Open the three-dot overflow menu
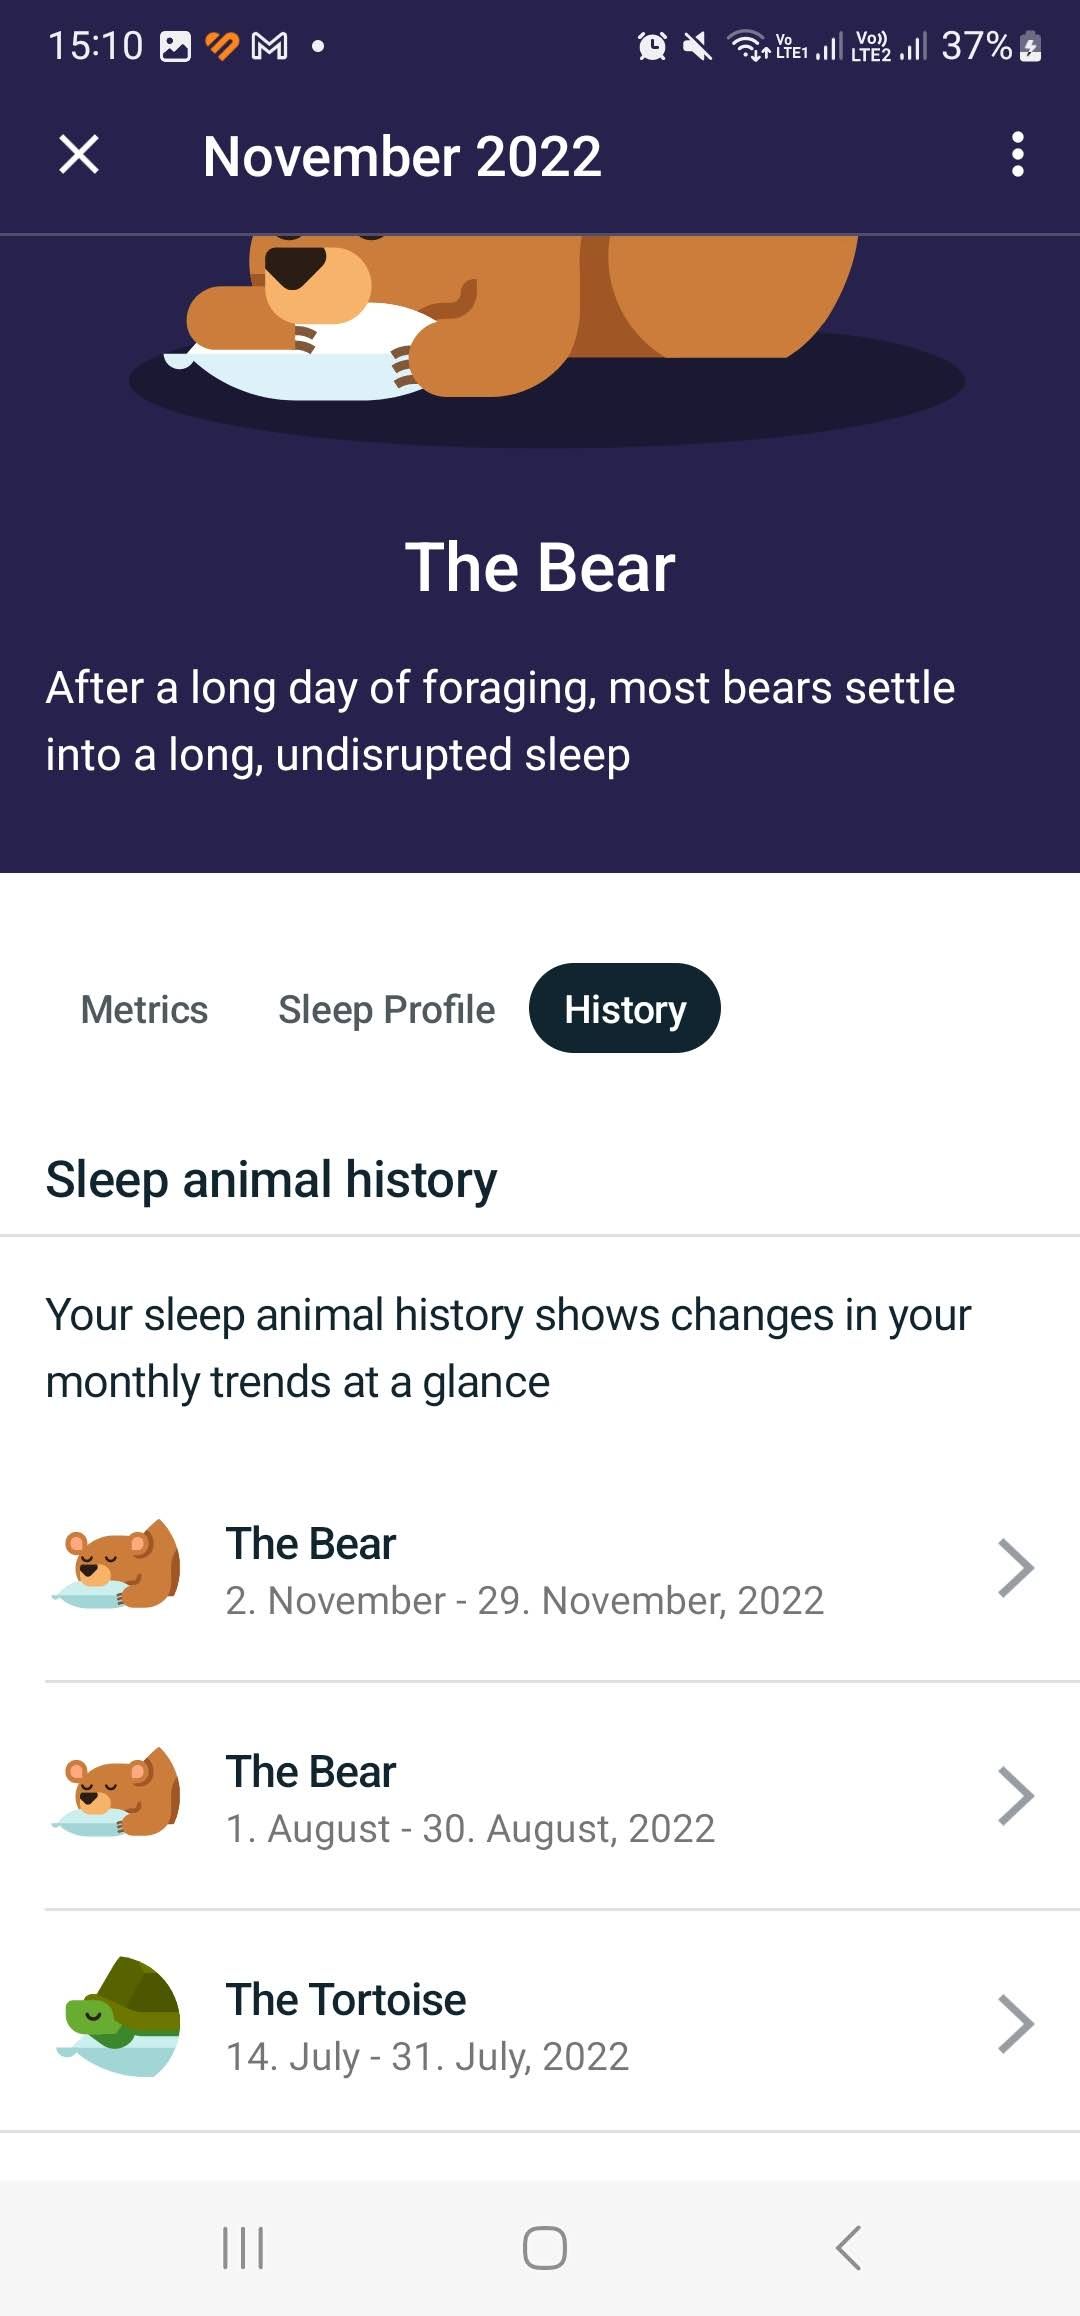The width and height of the screenshot is (1080, 2316). pyautogui.click(x=1017, y=155)
